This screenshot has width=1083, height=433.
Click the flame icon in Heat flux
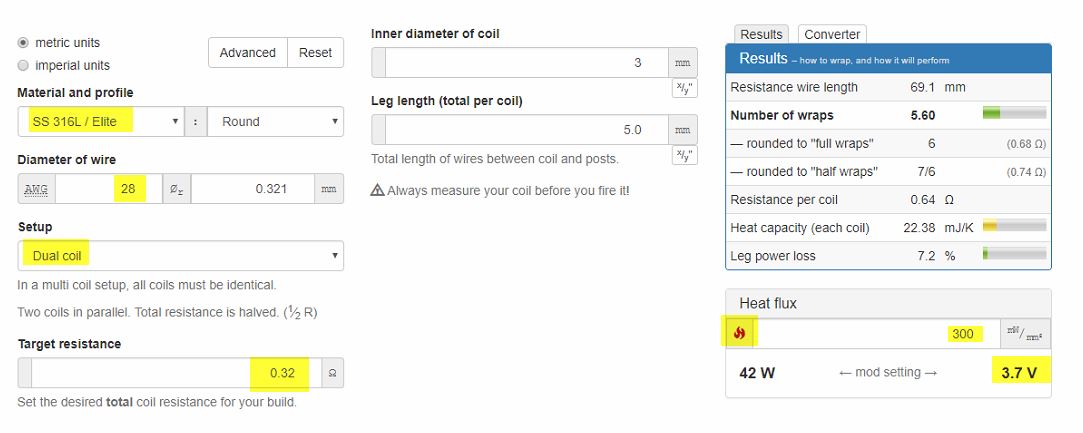click(740, 333)
